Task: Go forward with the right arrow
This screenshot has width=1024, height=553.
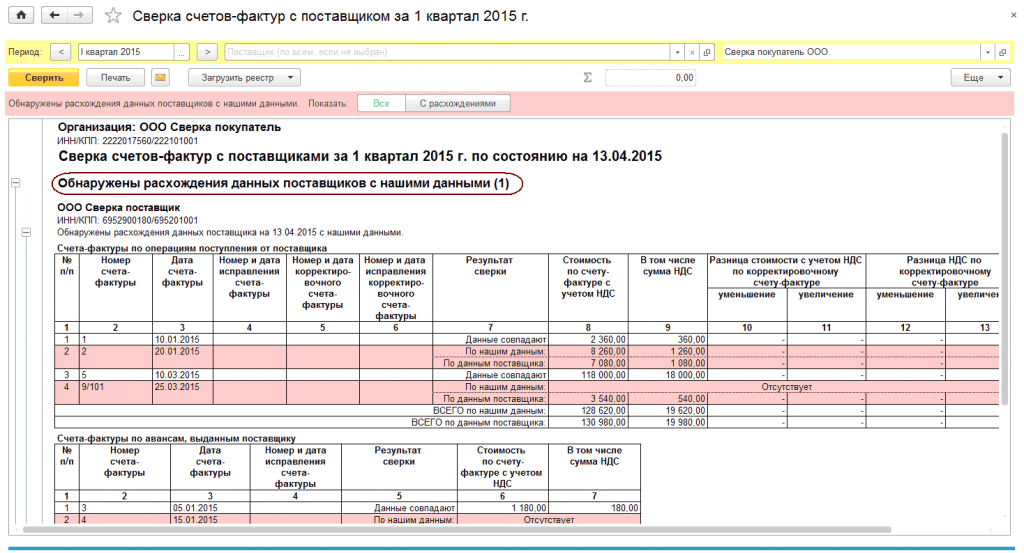Action: point(81,16)
